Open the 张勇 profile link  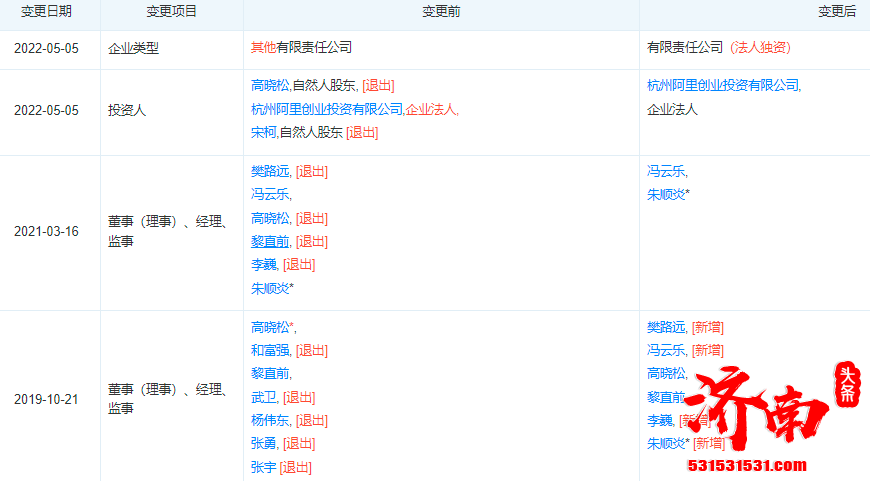pyautogui.click(x=264, y=443)
